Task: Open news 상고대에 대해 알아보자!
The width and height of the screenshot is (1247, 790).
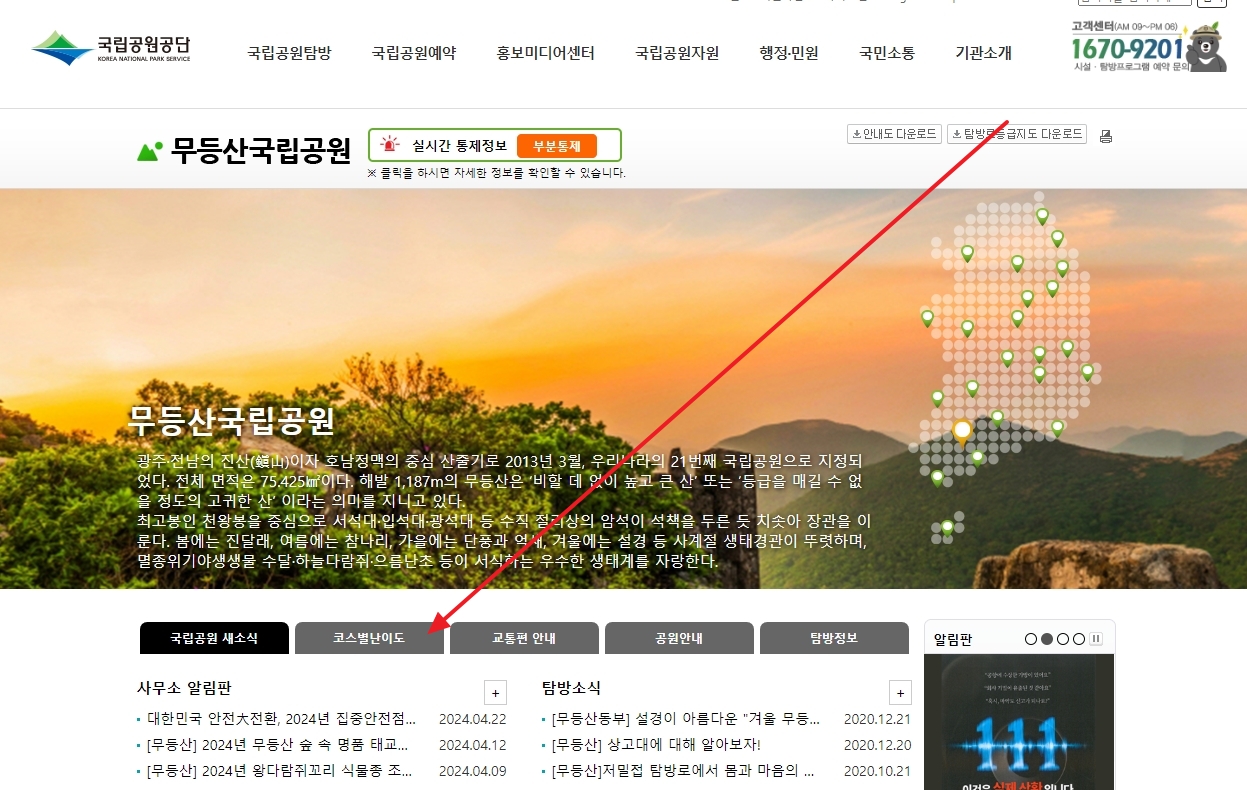Action: pos(656,744)
